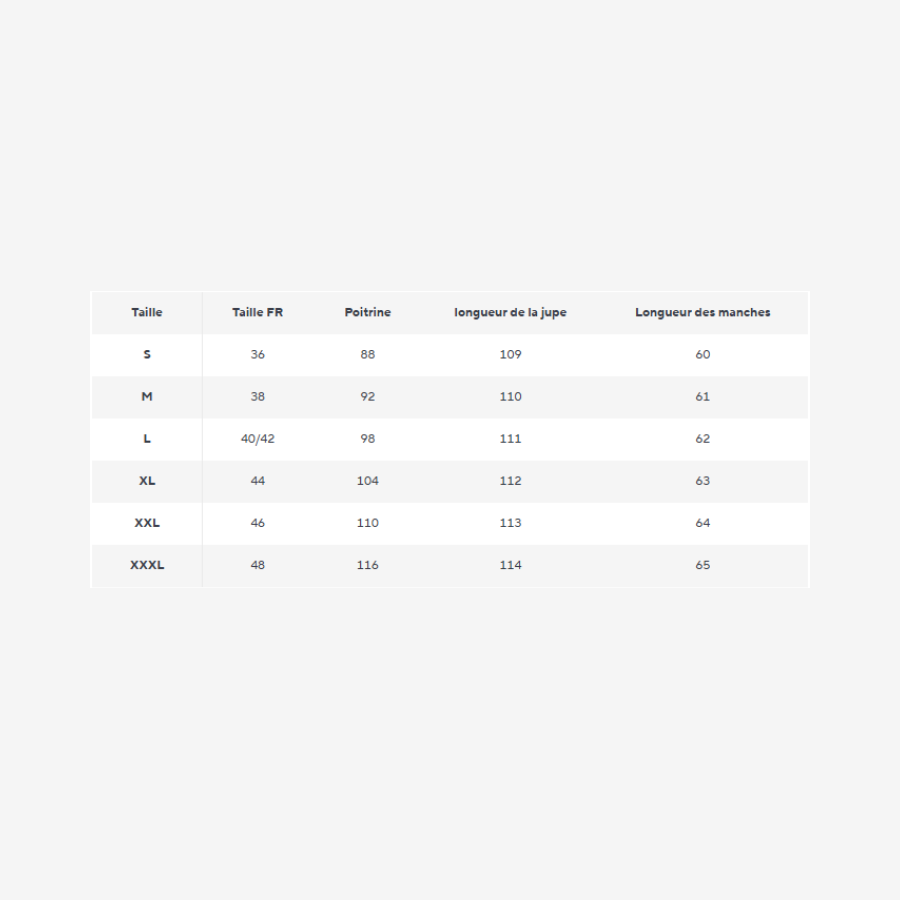Click the 'Taille FR' column header

point(258,312)
